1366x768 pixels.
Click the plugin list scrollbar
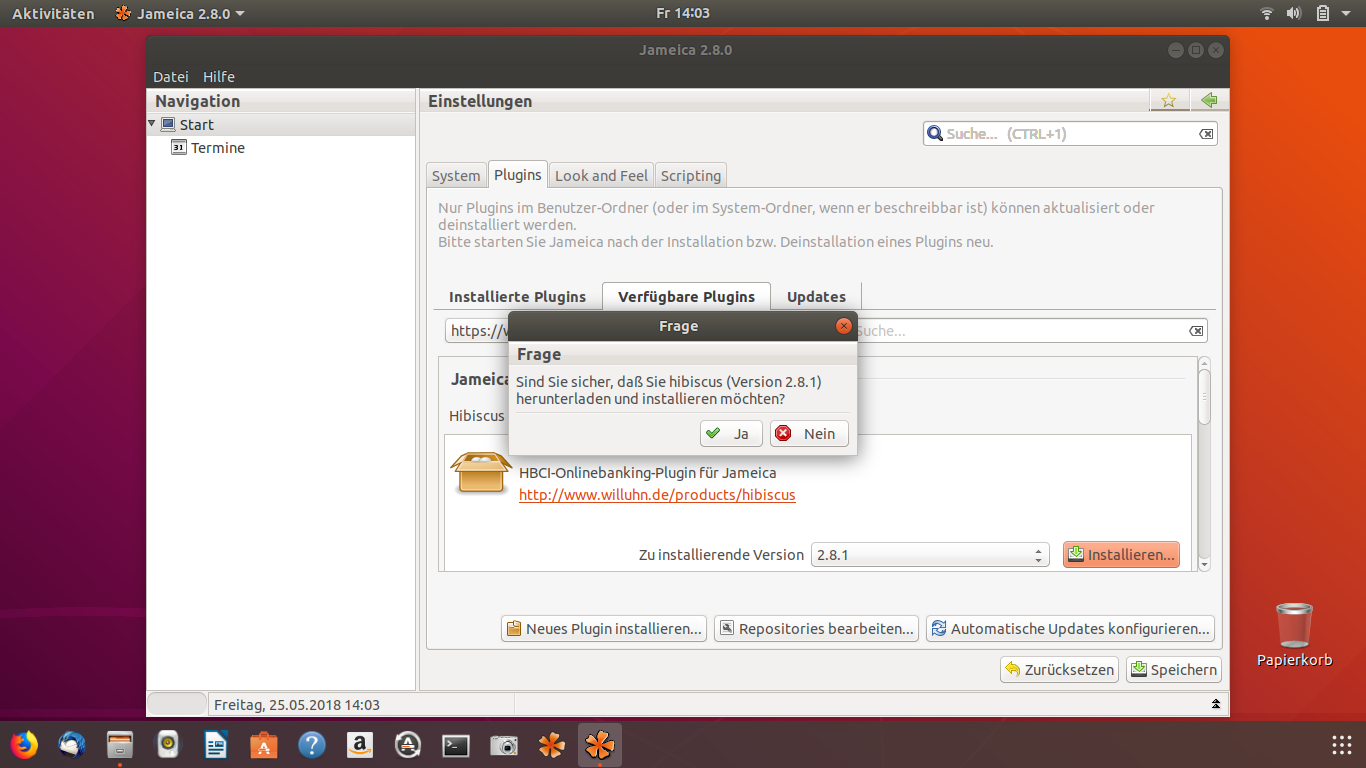point(1204,398)
